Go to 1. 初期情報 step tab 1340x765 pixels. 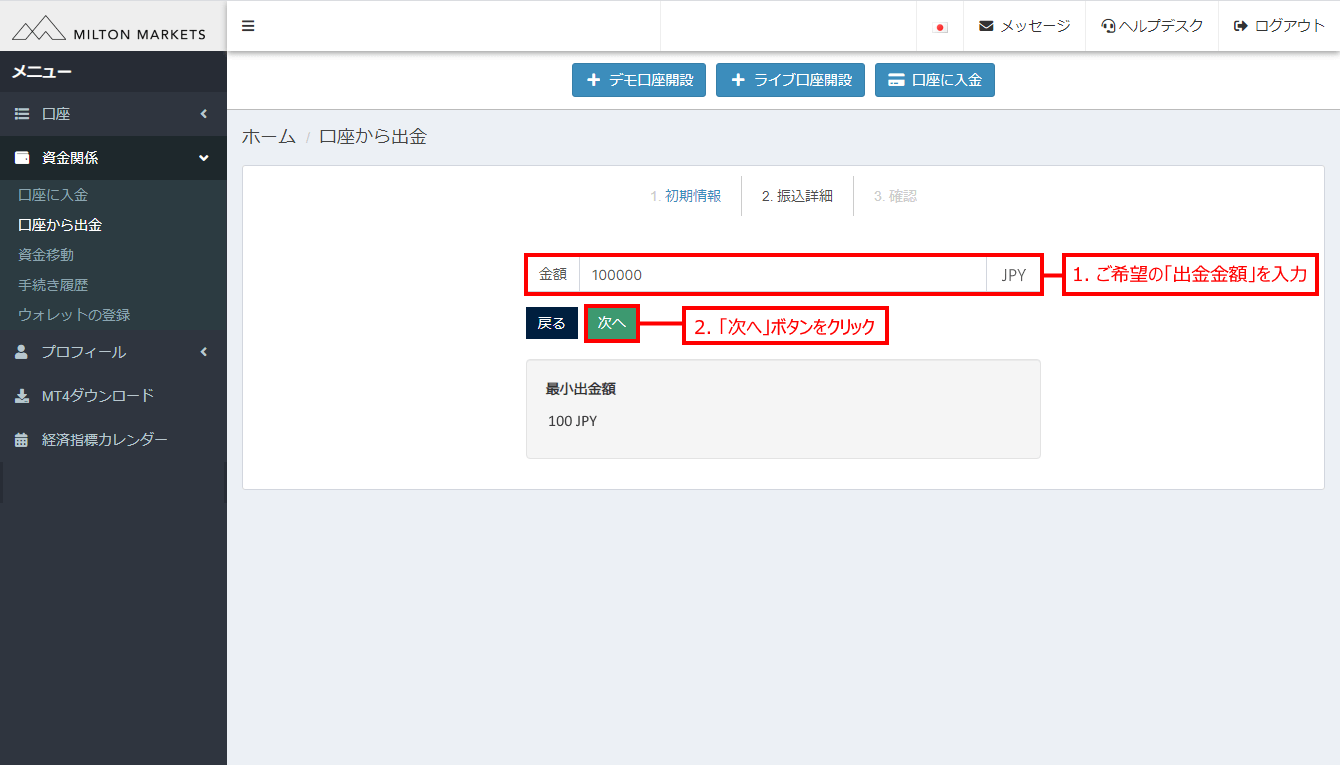pos(685,196)
